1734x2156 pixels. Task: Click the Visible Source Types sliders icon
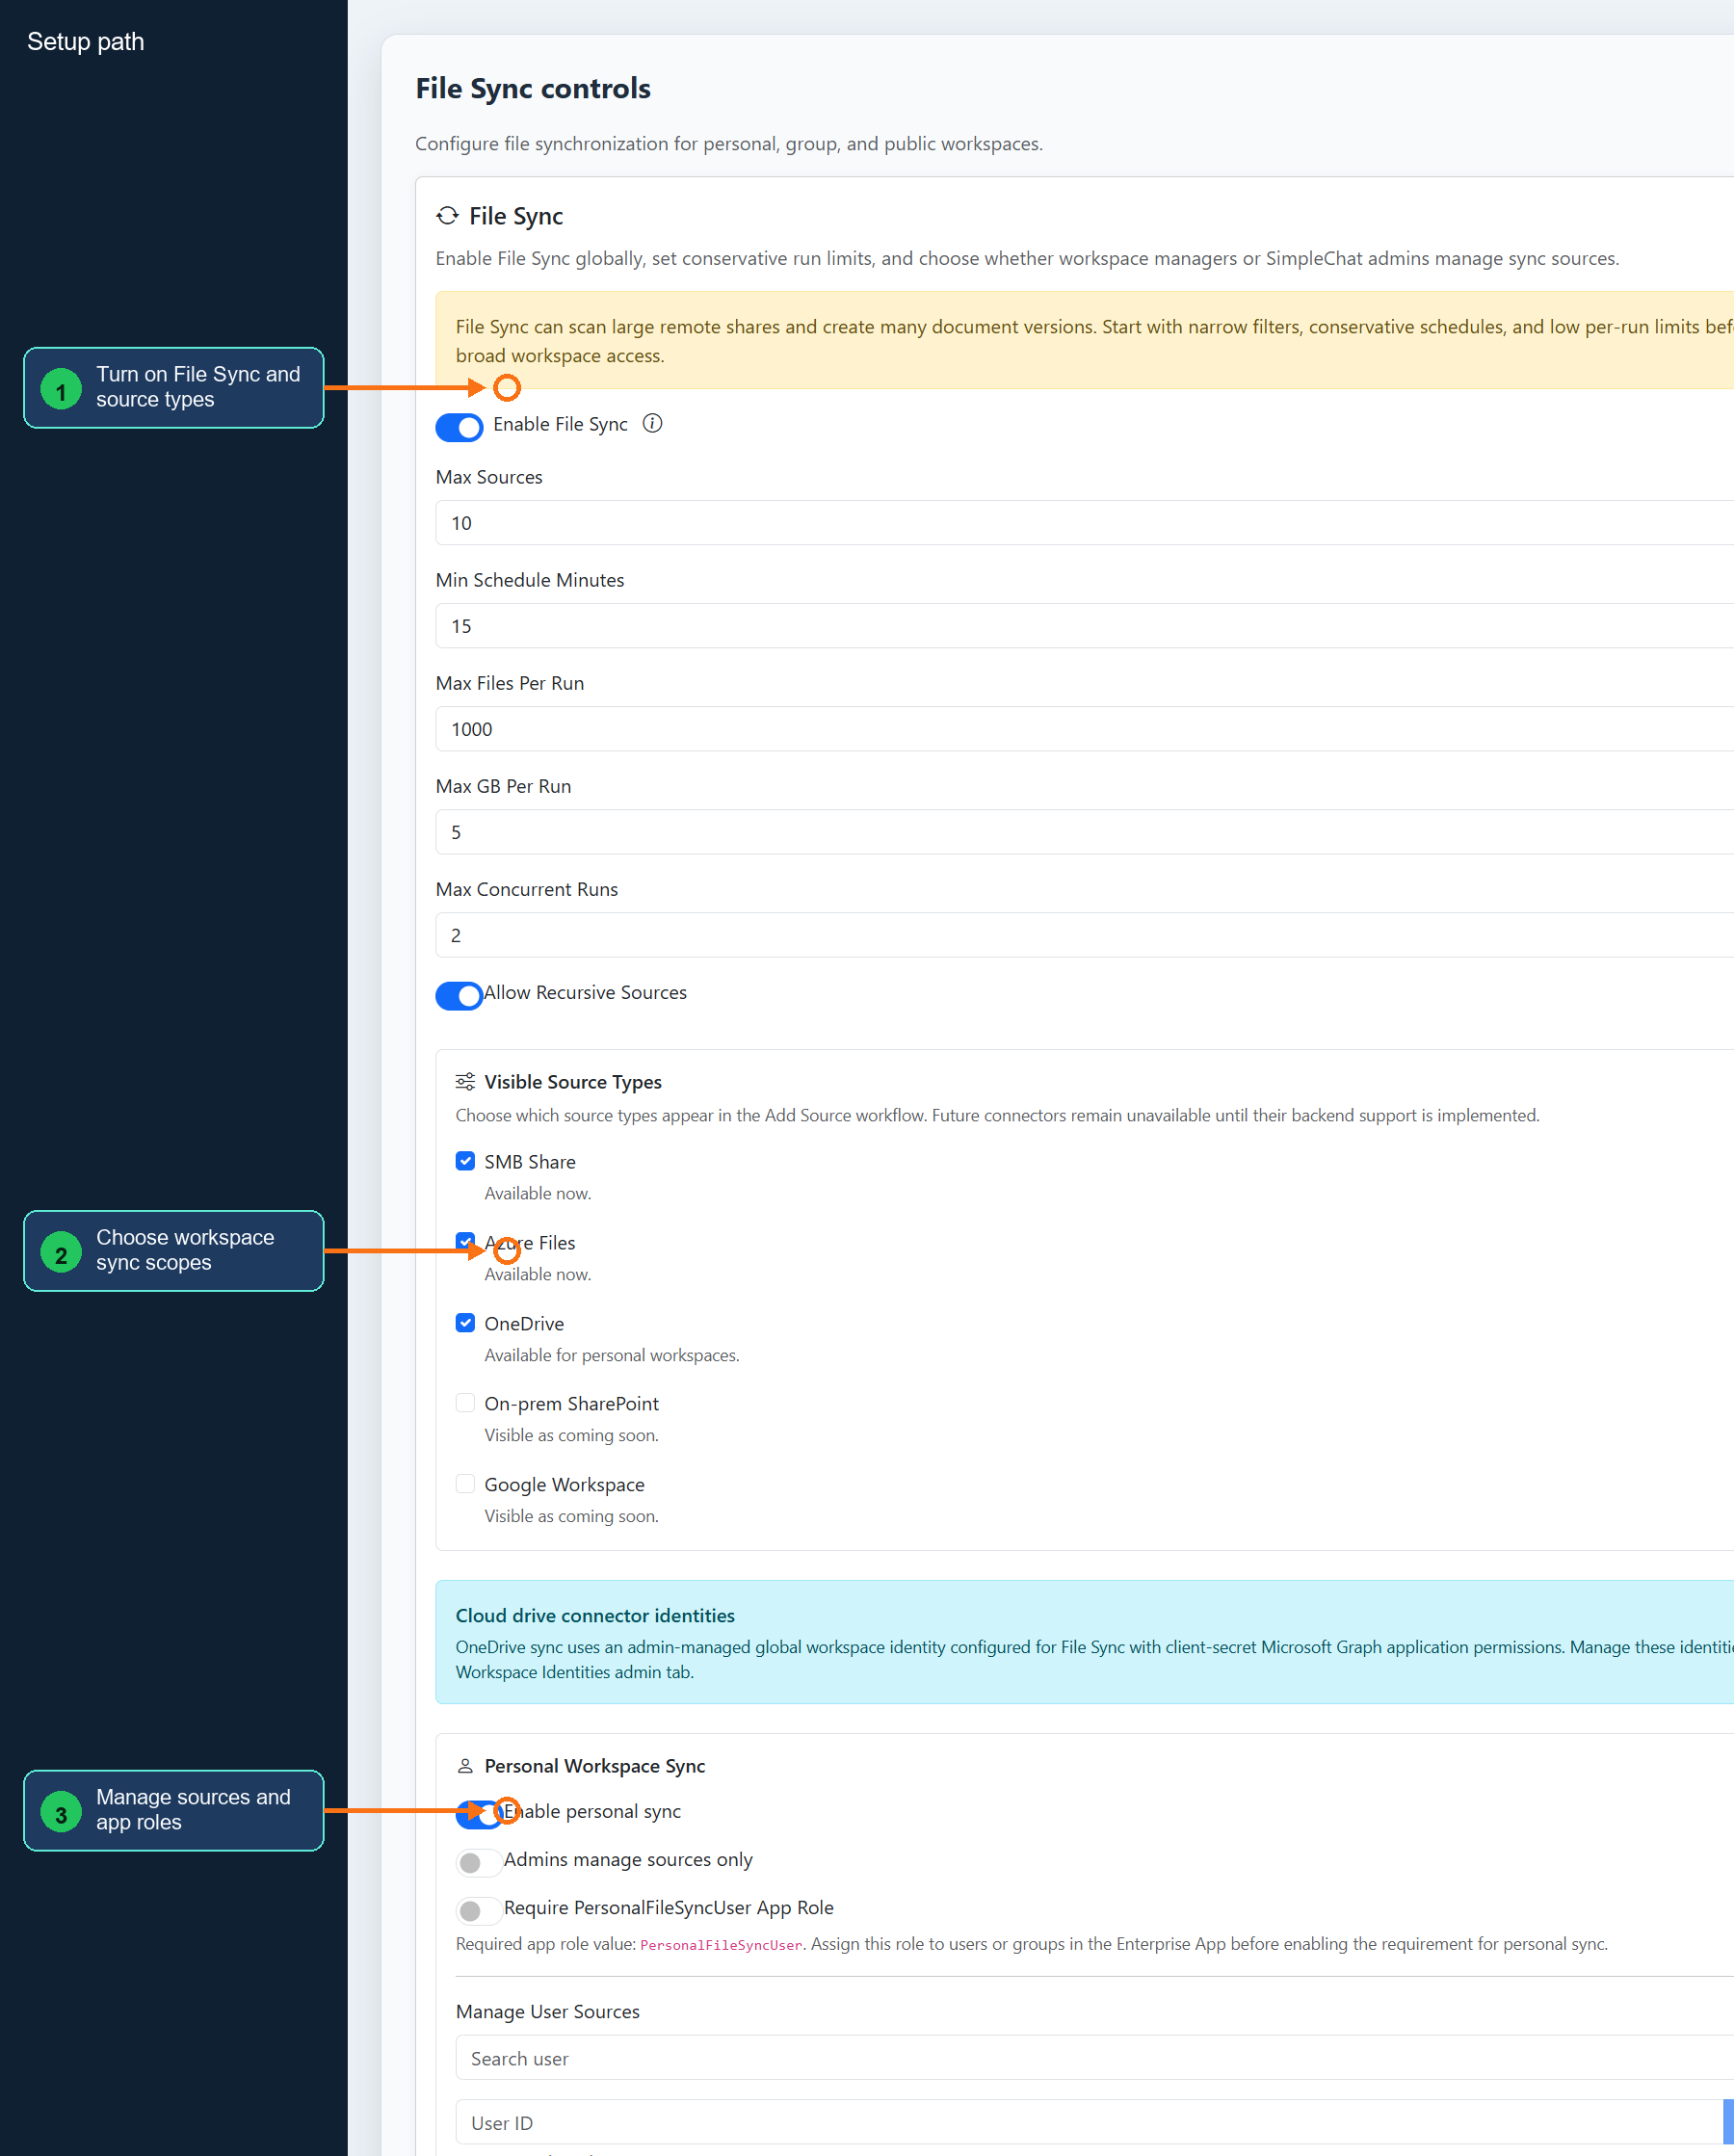click(x=465, y=1081)
